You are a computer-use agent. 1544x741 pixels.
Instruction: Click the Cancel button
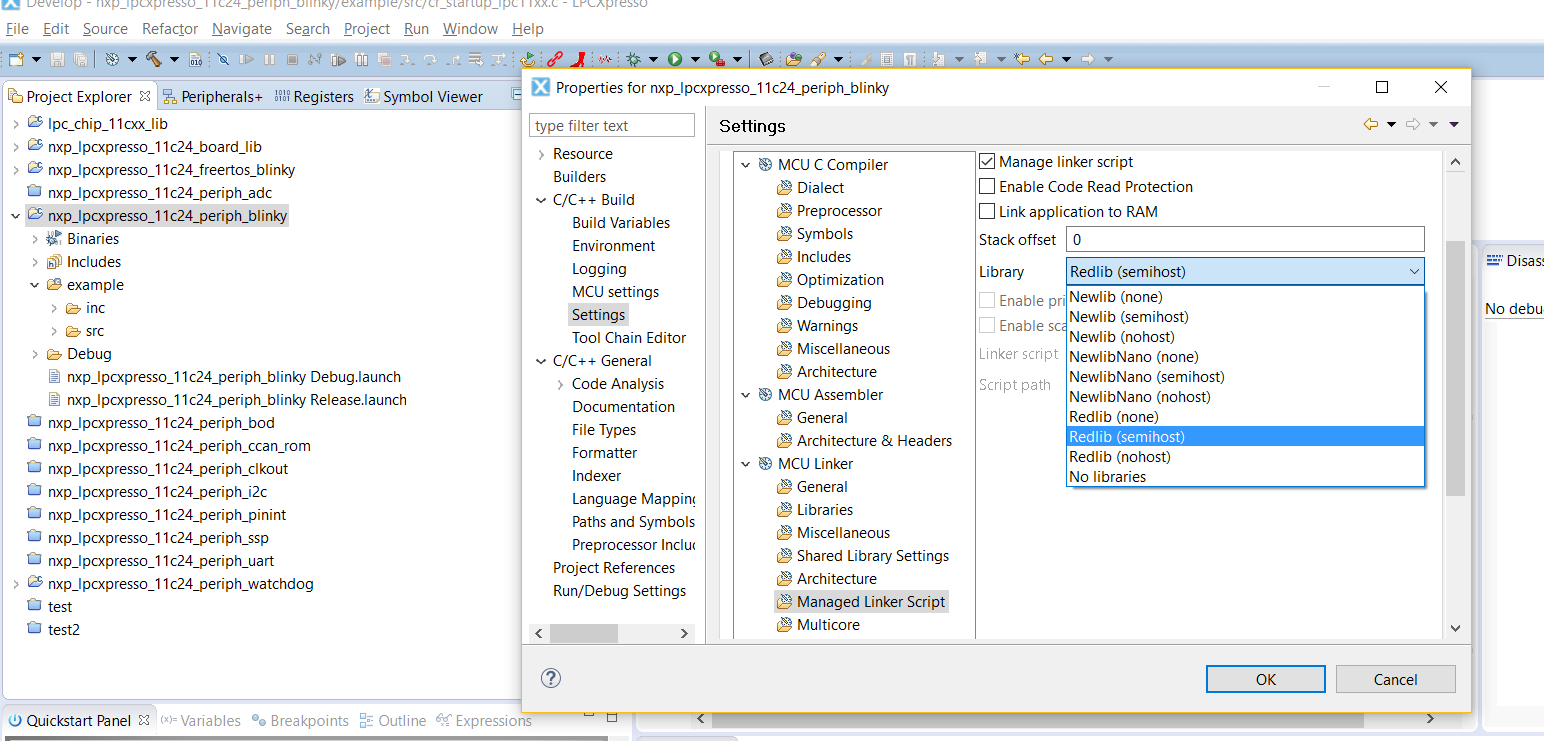click(1395, 679)
